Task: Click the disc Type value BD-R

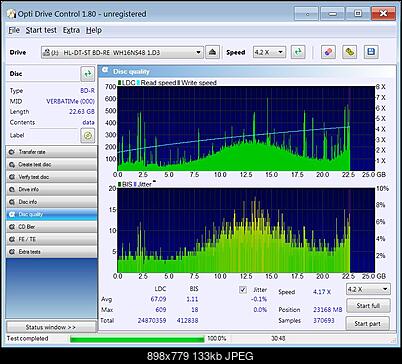Action: coord(87,91)
